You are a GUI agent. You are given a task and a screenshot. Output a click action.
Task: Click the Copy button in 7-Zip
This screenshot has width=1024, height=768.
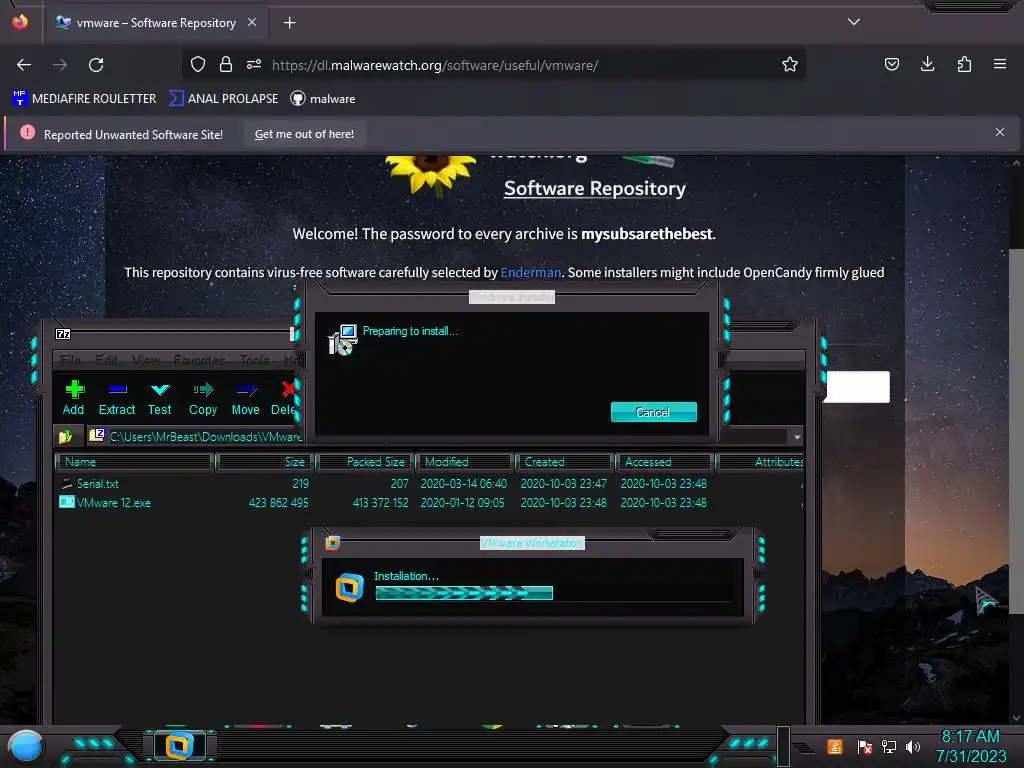(202, 398)
